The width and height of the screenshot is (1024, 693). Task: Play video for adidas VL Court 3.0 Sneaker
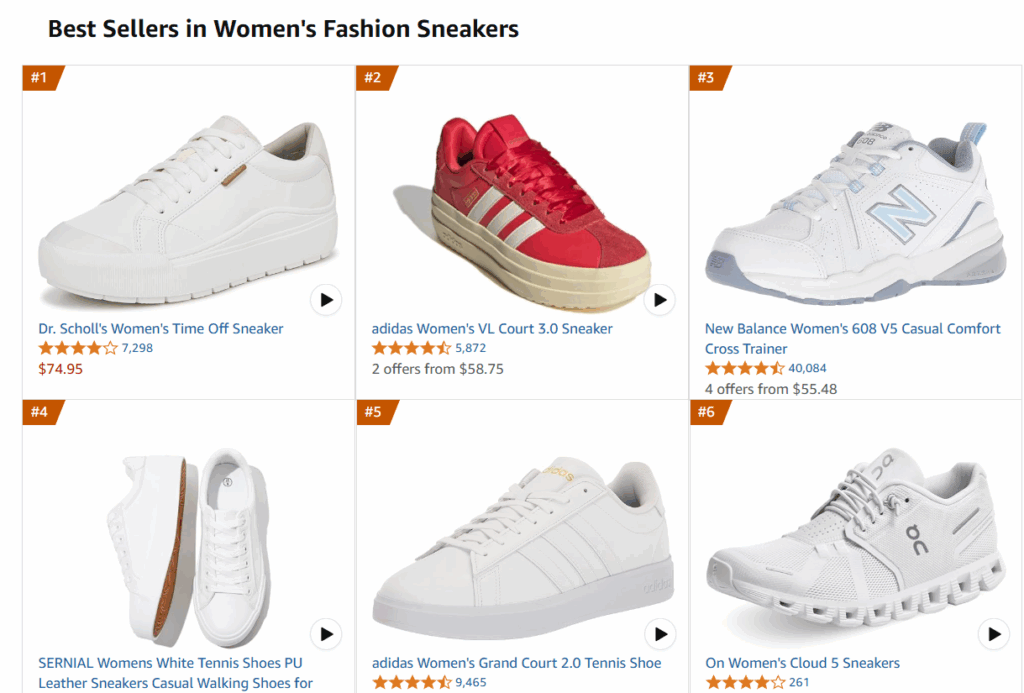click(659, 299)
